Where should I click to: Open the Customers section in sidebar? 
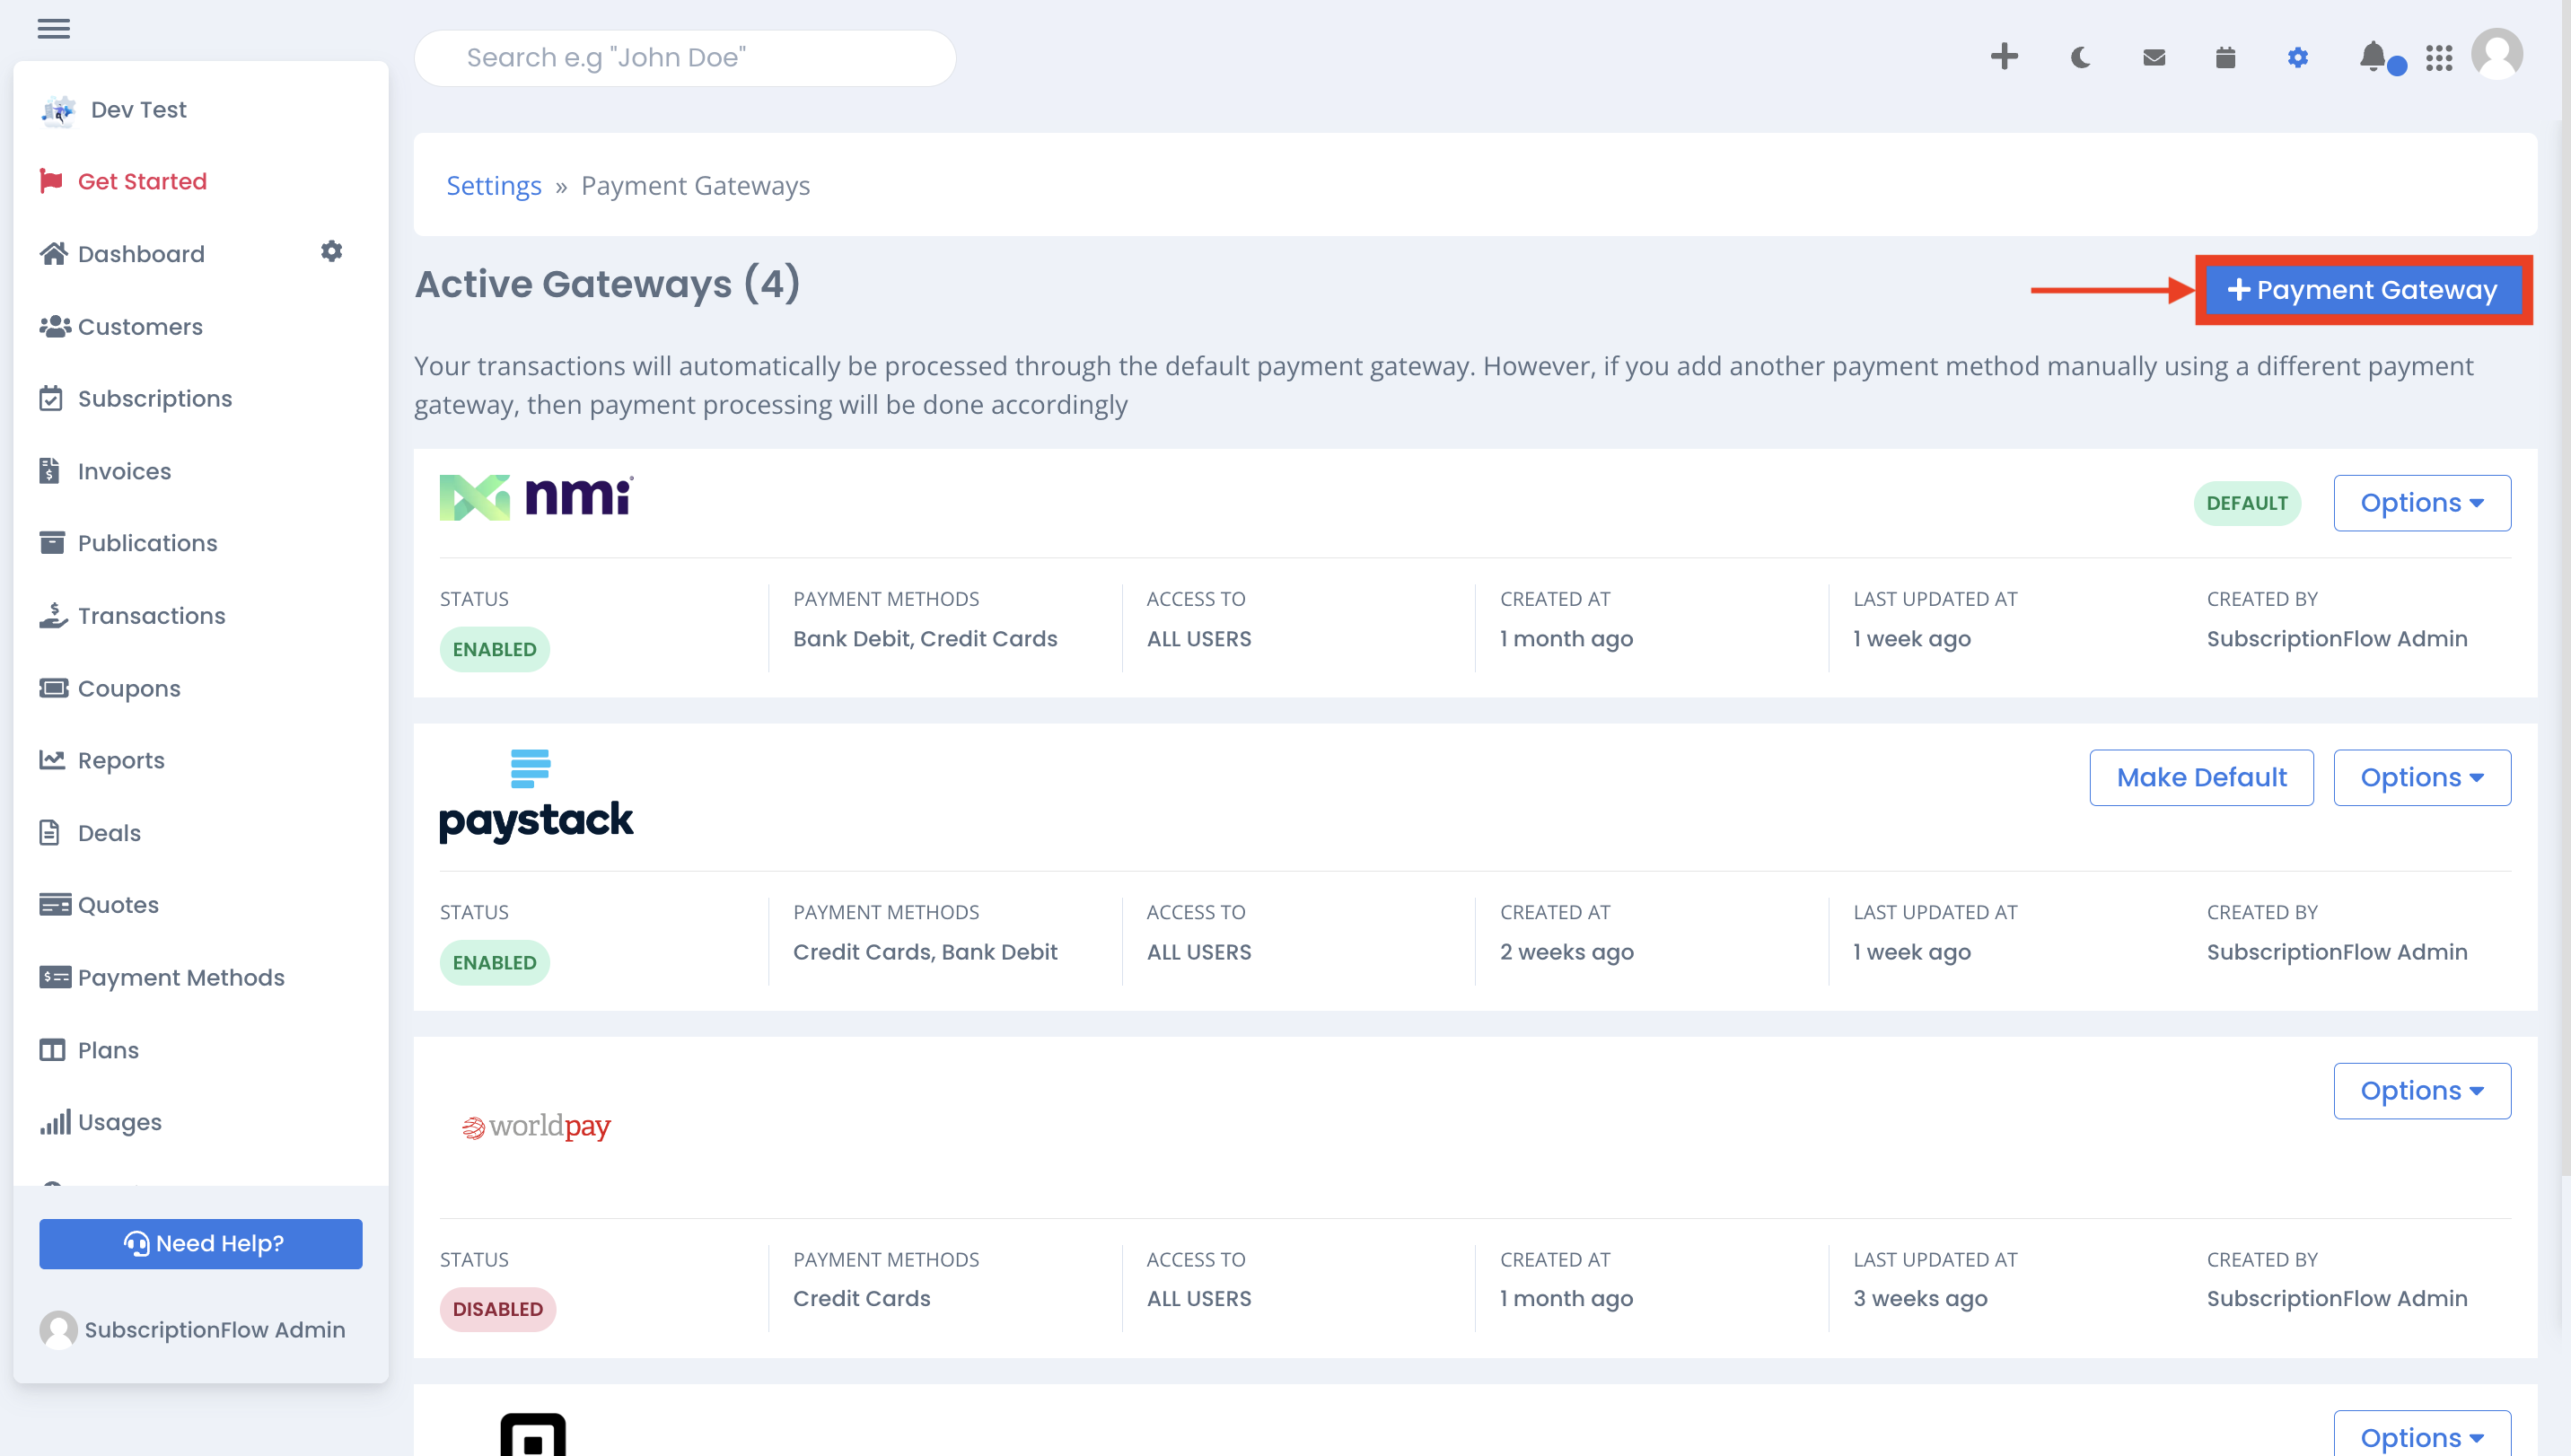(x=139, y=326)
